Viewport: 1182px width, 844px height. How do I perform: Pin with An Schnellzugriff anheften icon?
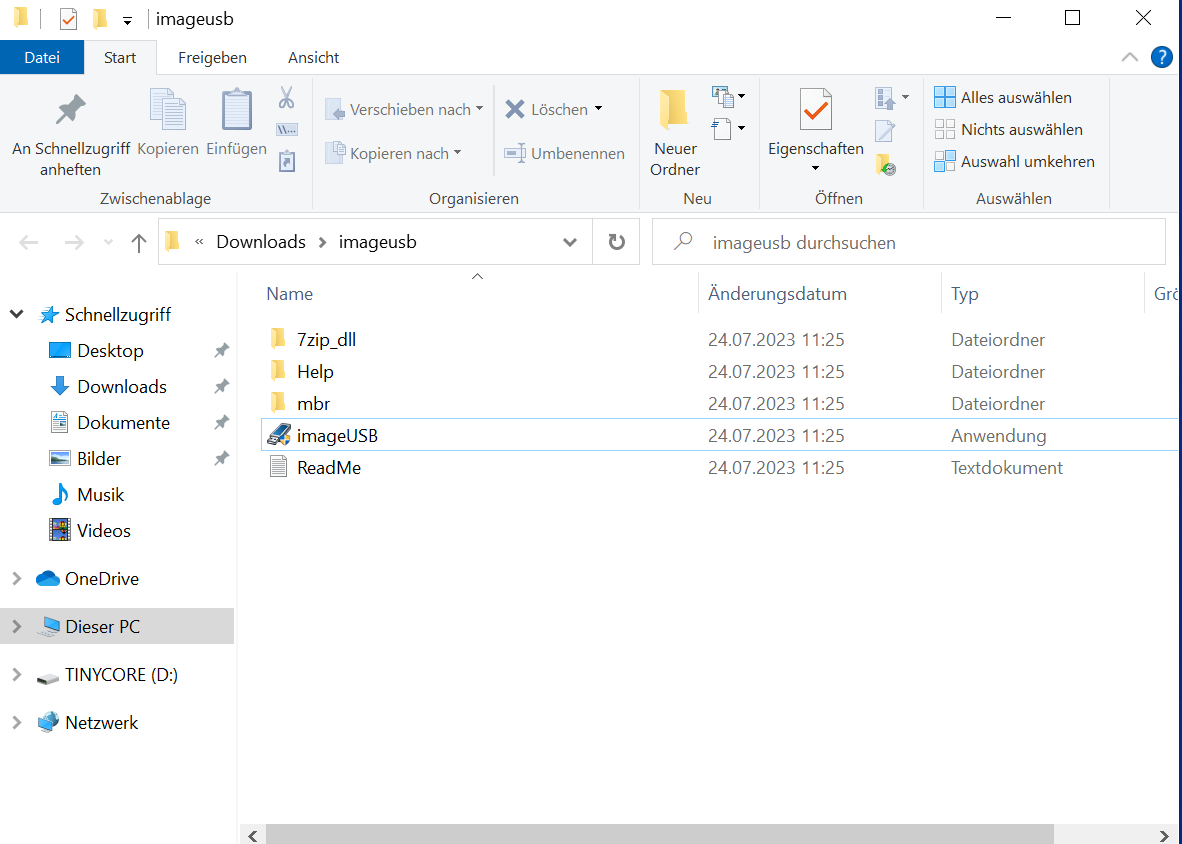[70, 108]
